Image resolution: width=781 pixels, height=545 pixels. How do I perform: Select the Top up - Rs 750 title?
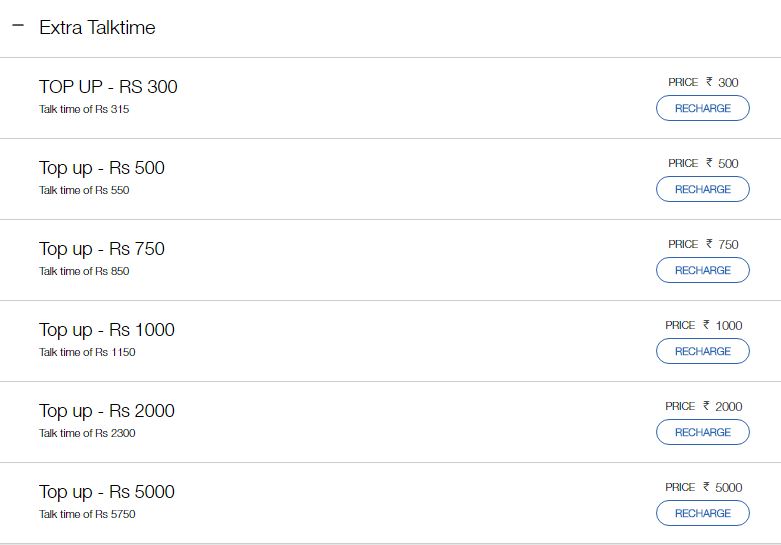102,249
